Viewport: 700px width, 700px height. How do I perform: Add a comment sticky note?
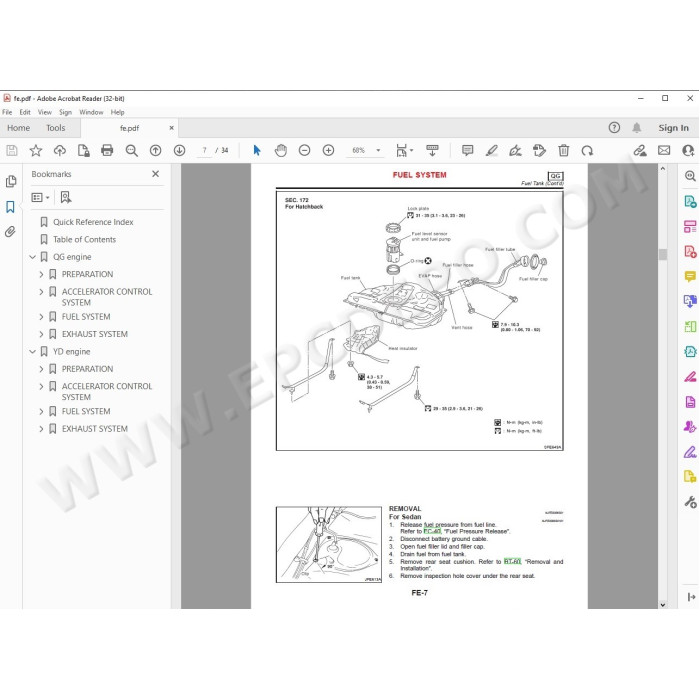click(467, 150)
